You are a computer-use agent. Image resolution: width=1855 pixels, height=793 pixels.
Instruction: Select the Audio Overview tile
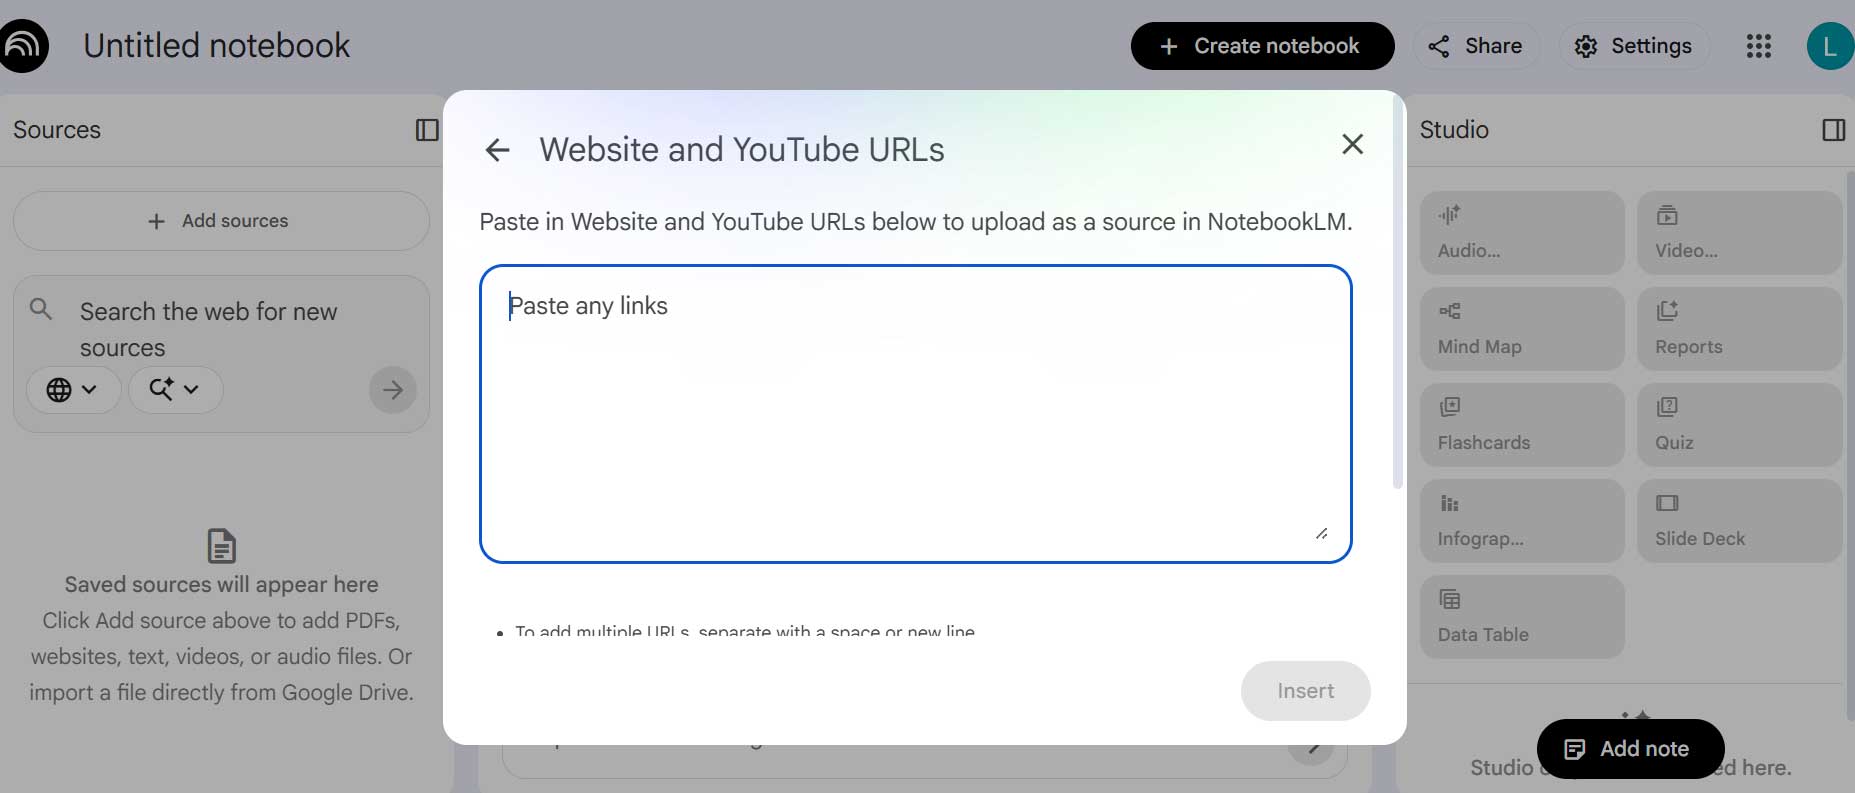(x=1522, y=233)
